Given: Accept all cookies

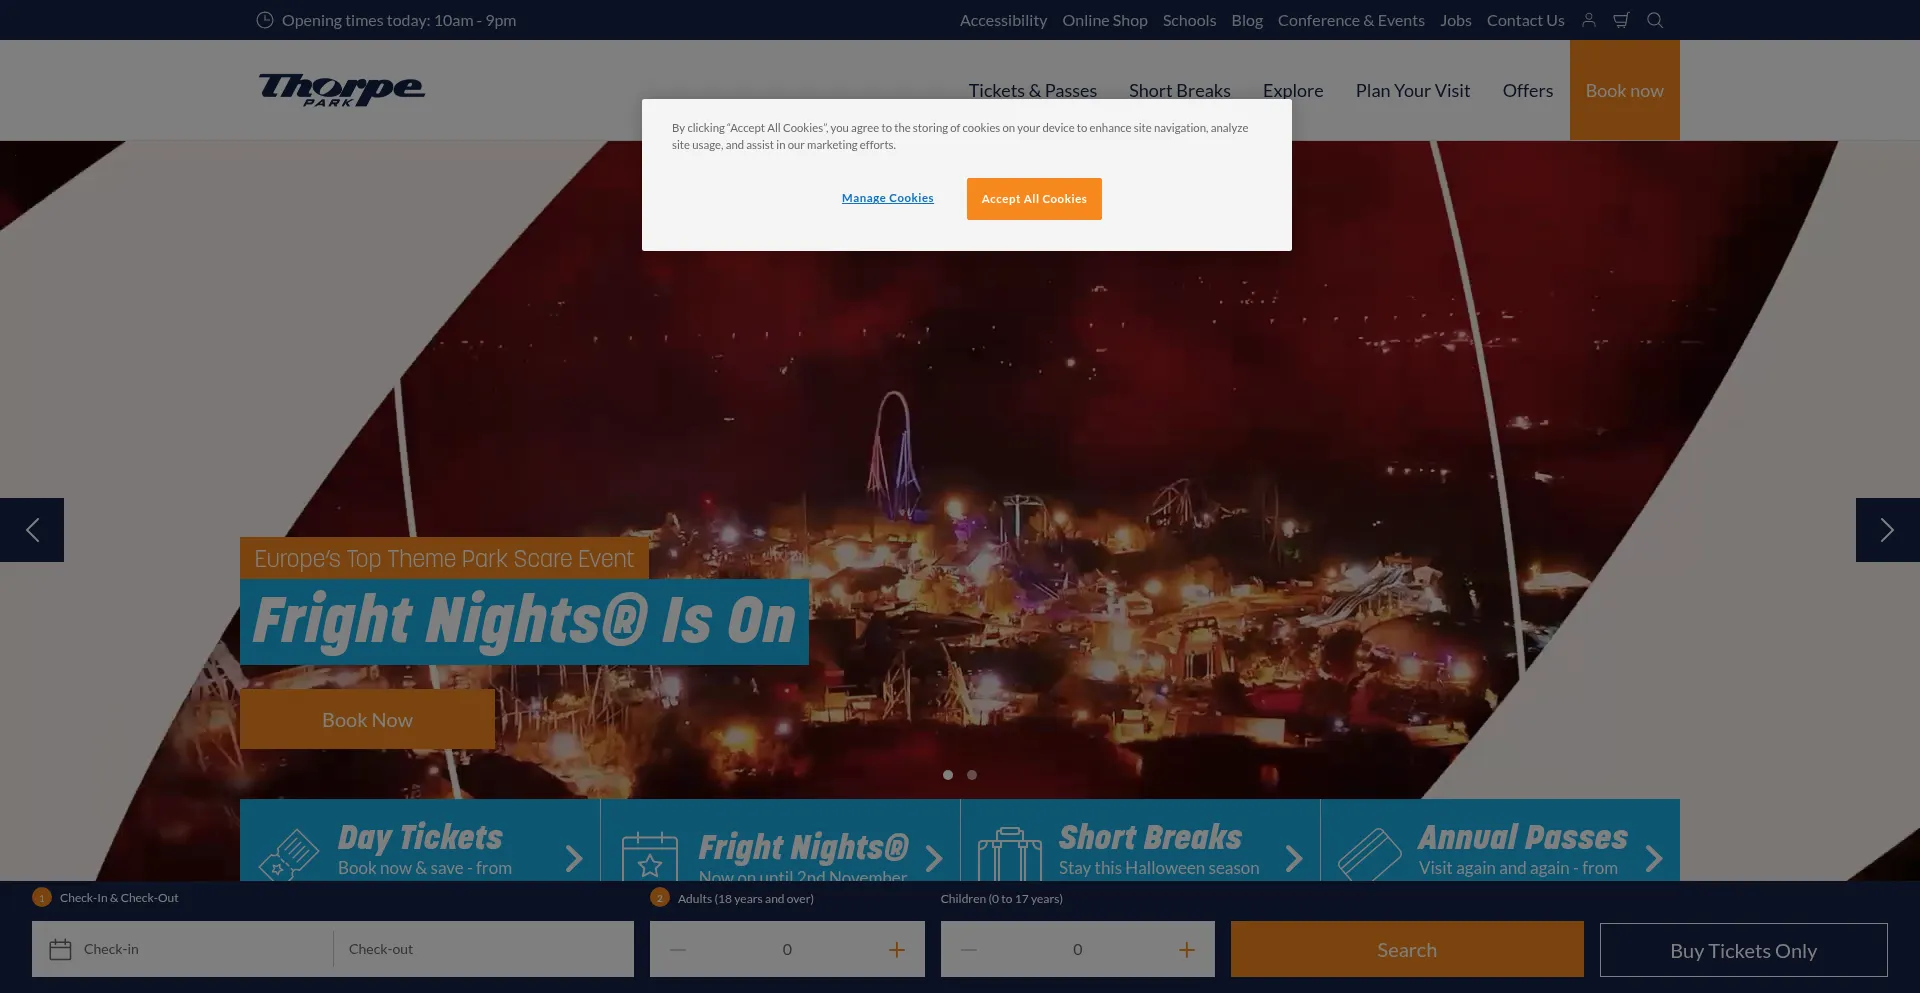Looking at the screenshot, I should tap(1034, 199).
